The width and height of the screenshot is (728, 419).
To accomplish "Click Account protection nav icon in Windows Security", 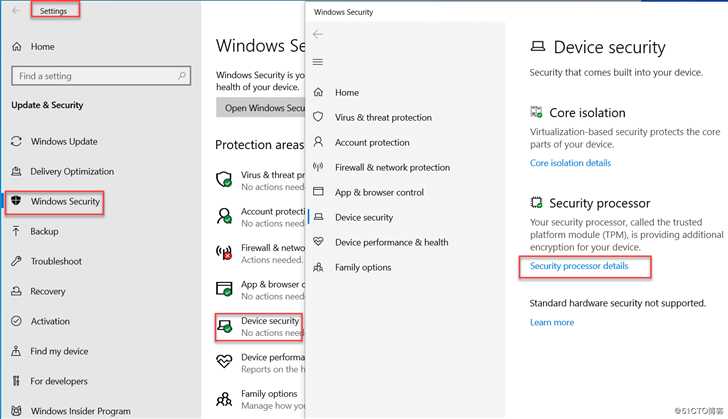I will 318,142.
